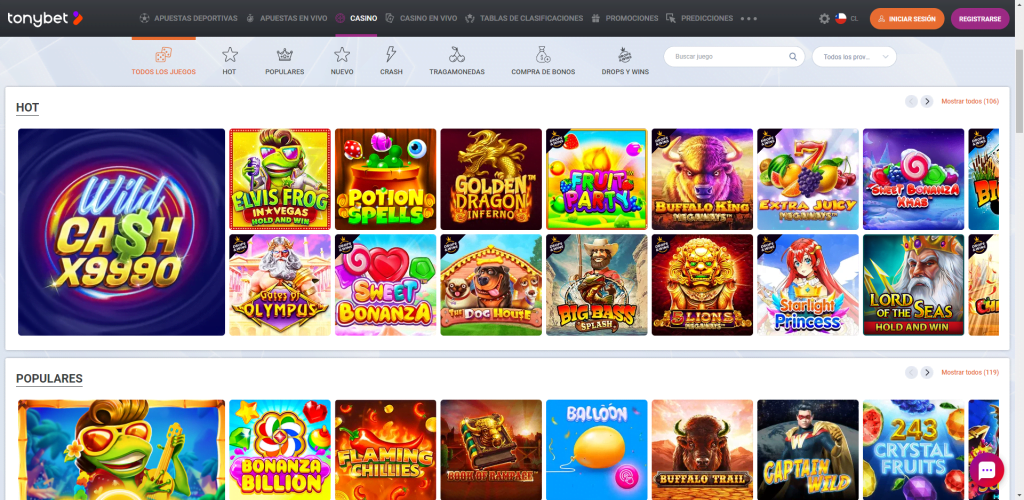Go to Apuestas en Vivo
1024x500 pixels.
pos(286,18)
